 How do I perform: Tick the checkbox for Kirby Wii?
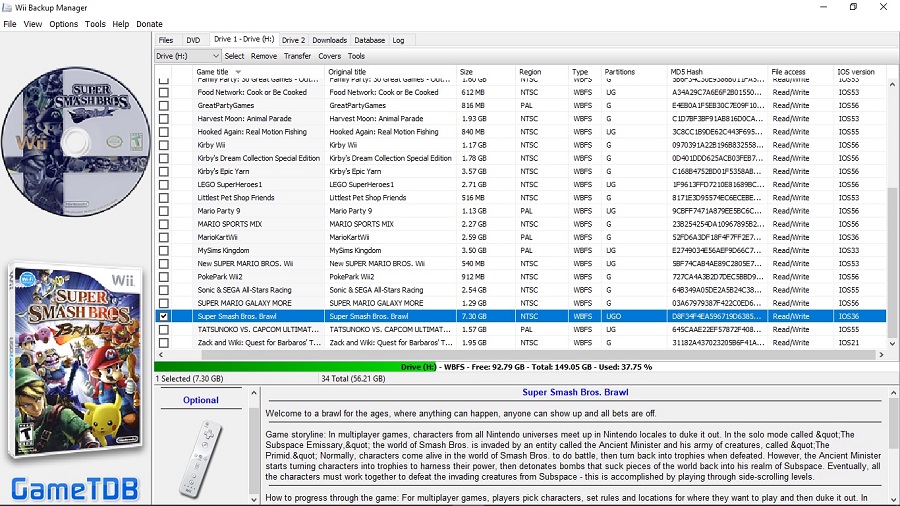(x=164, y=145)
